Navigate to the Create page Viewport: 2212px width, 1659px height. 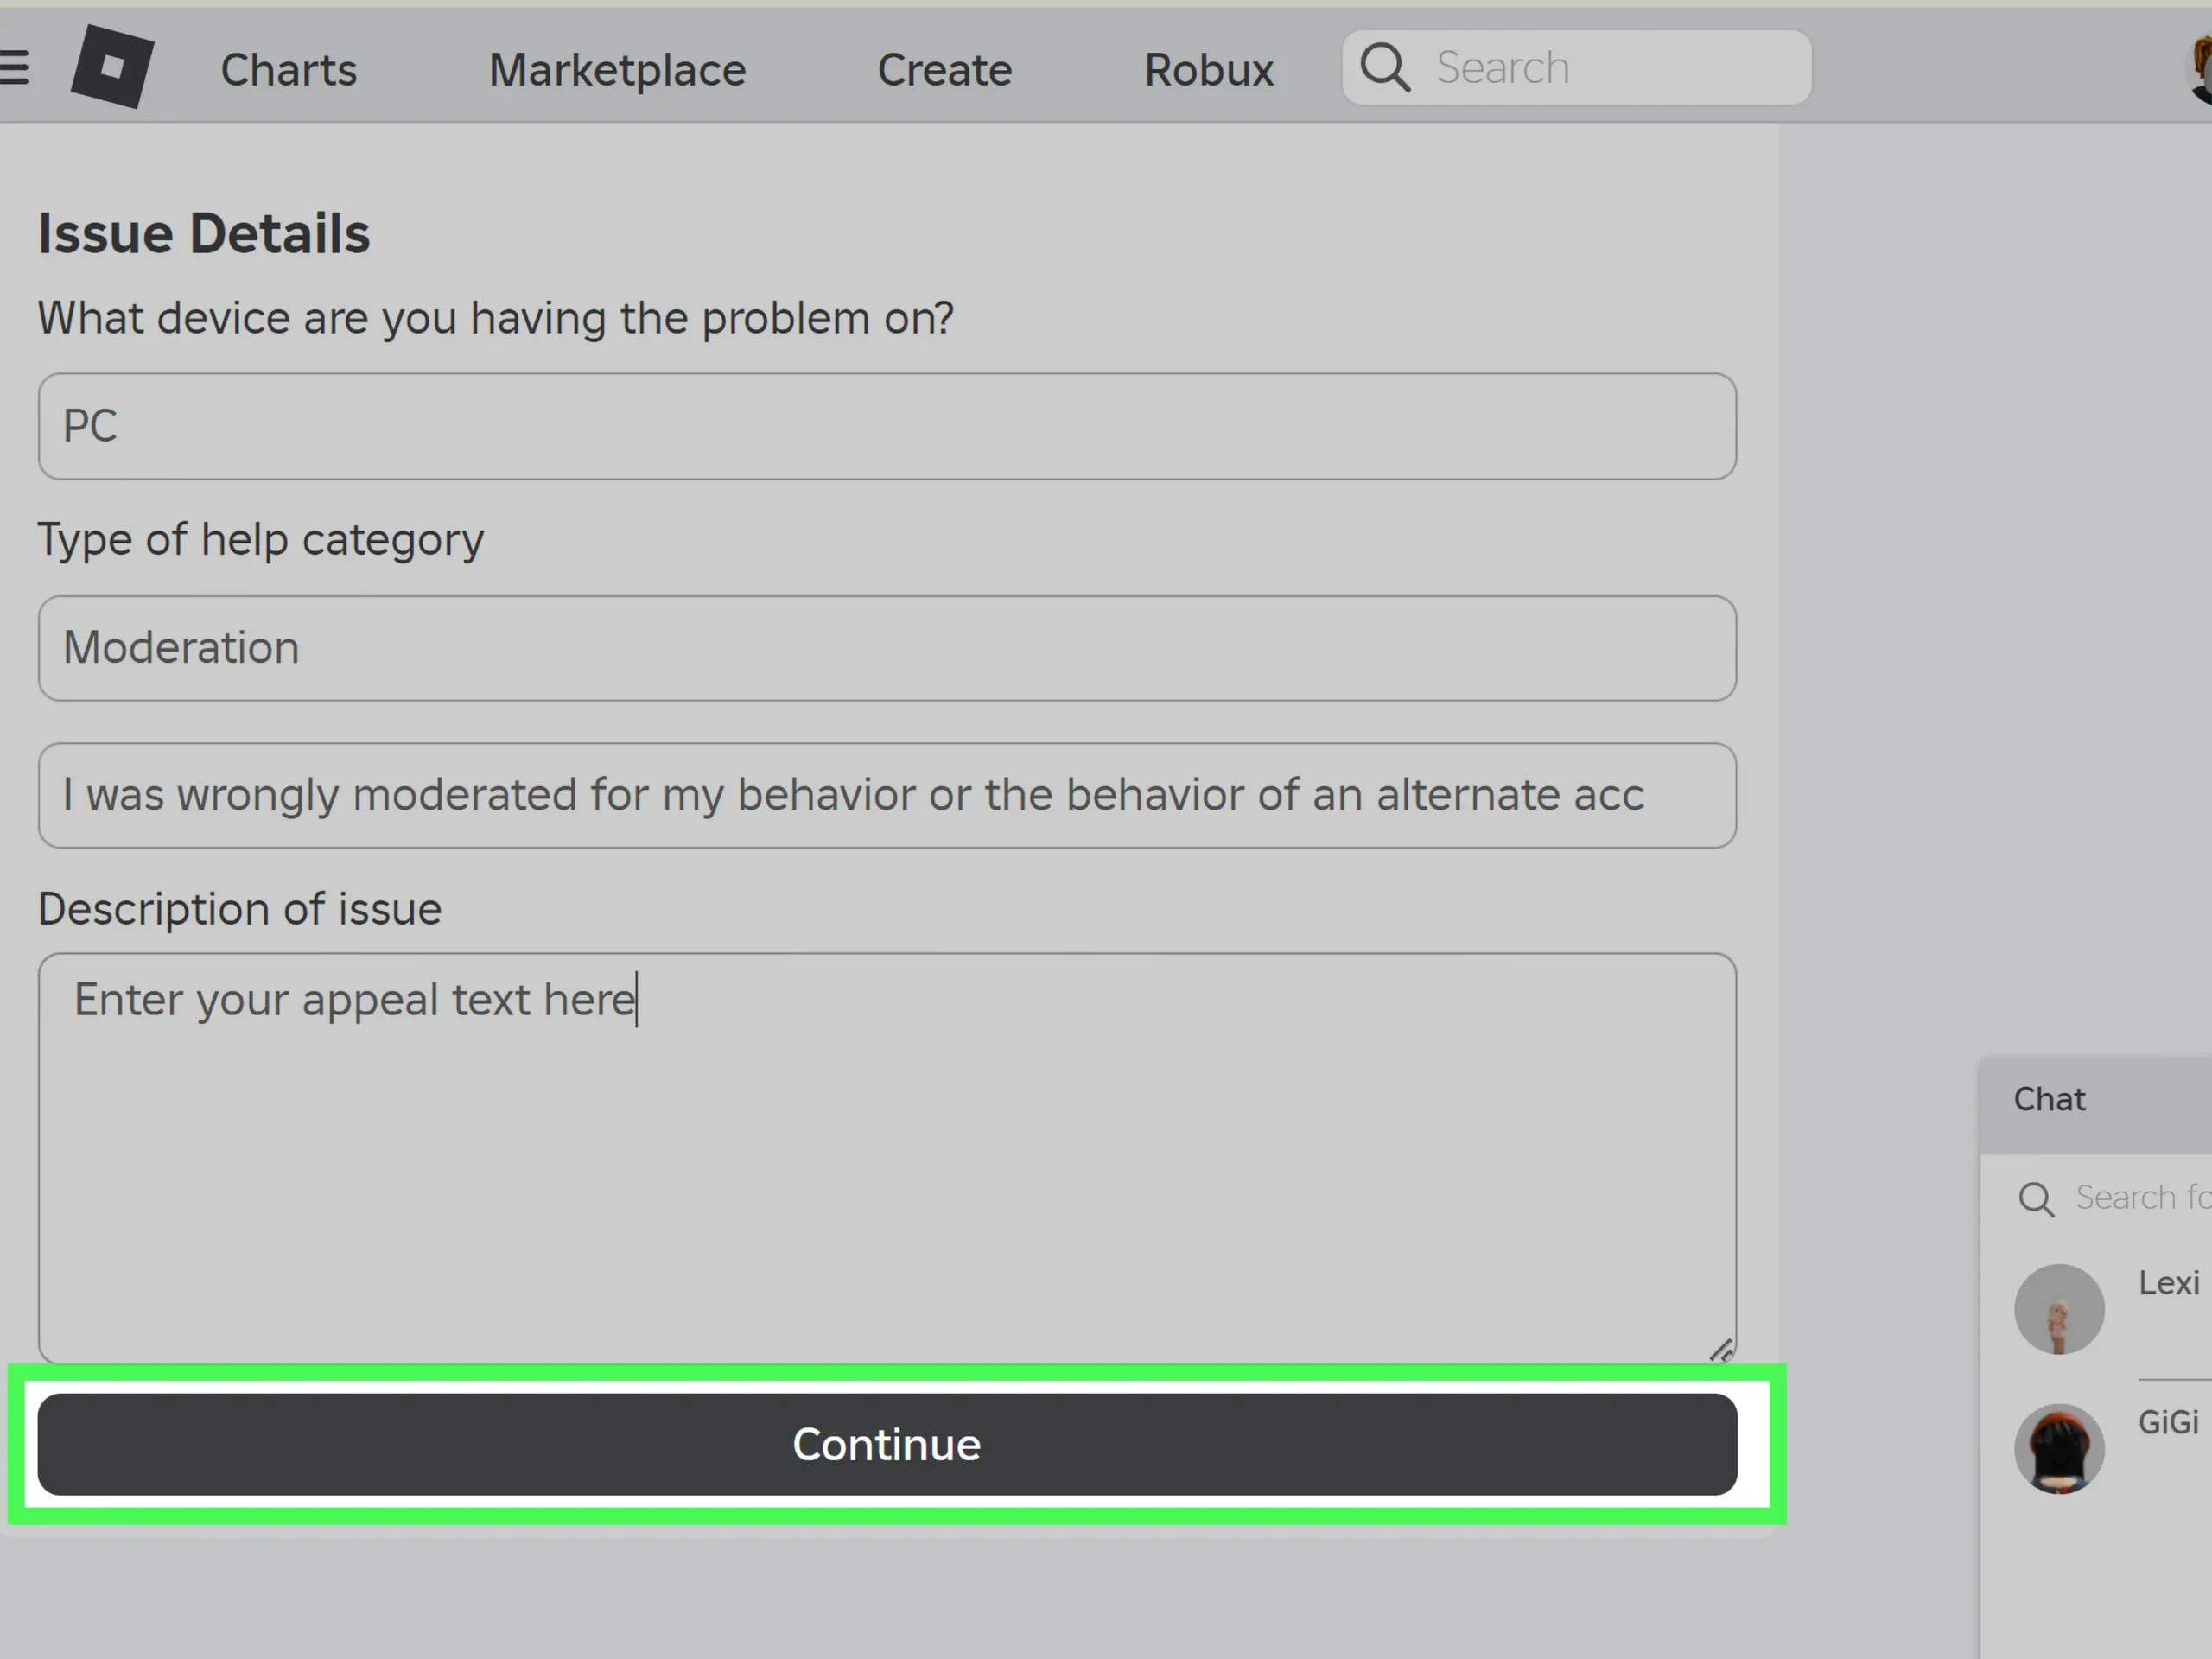(x=944, y=70)
